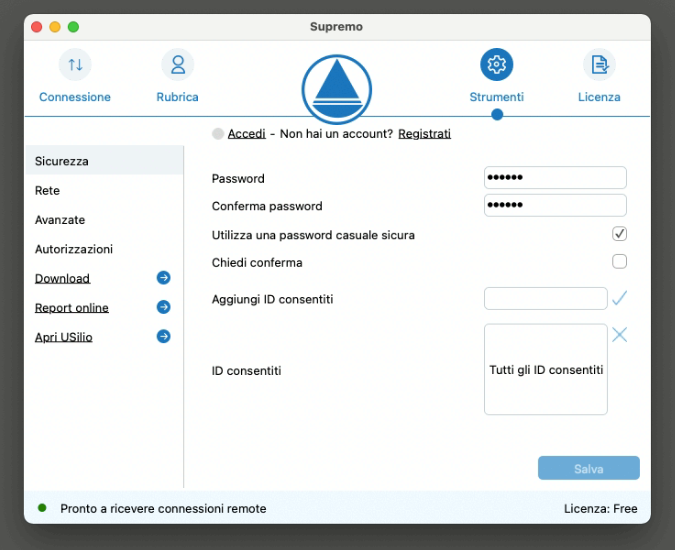Click Pronto a ricevere connessioni remote text
This screenshot has height=550, width=675.
tap(163, 509)
